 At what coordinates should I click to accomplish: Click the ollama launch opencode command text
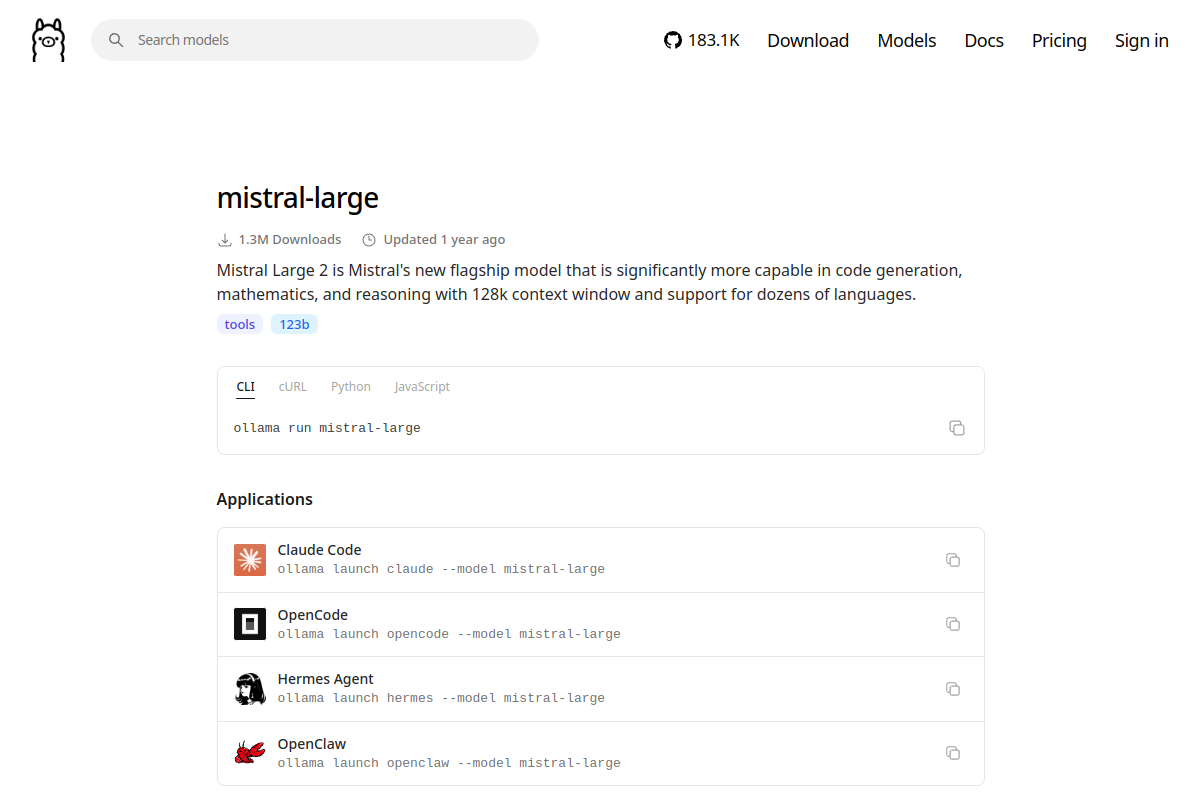449,634
